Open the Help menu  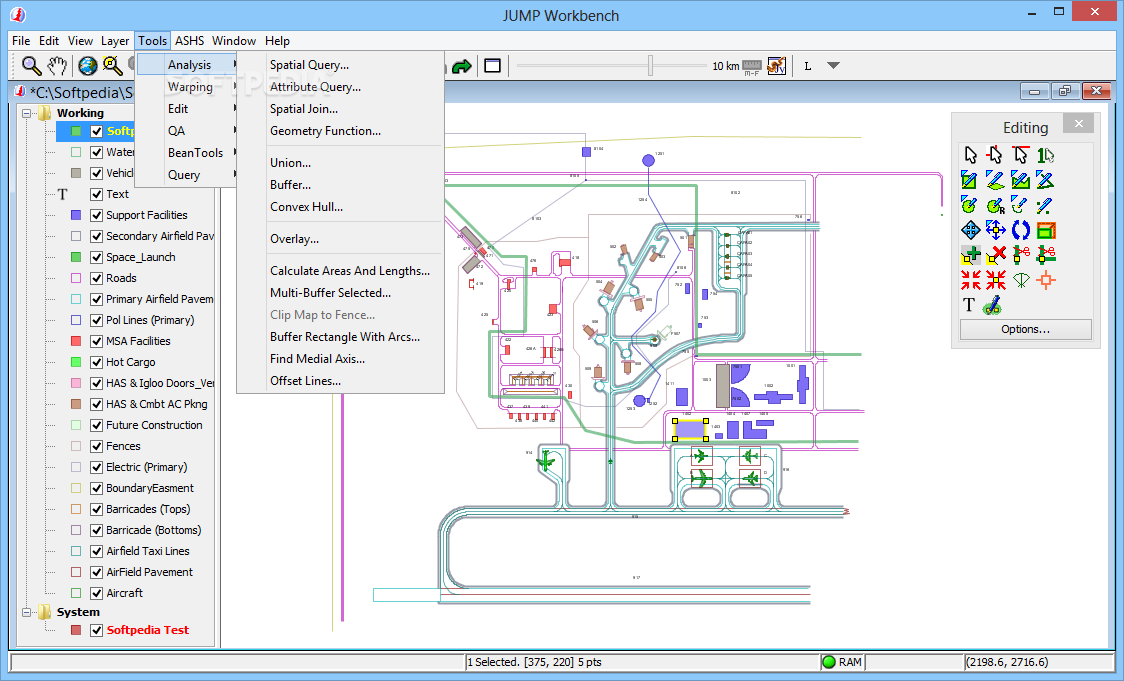277,41
